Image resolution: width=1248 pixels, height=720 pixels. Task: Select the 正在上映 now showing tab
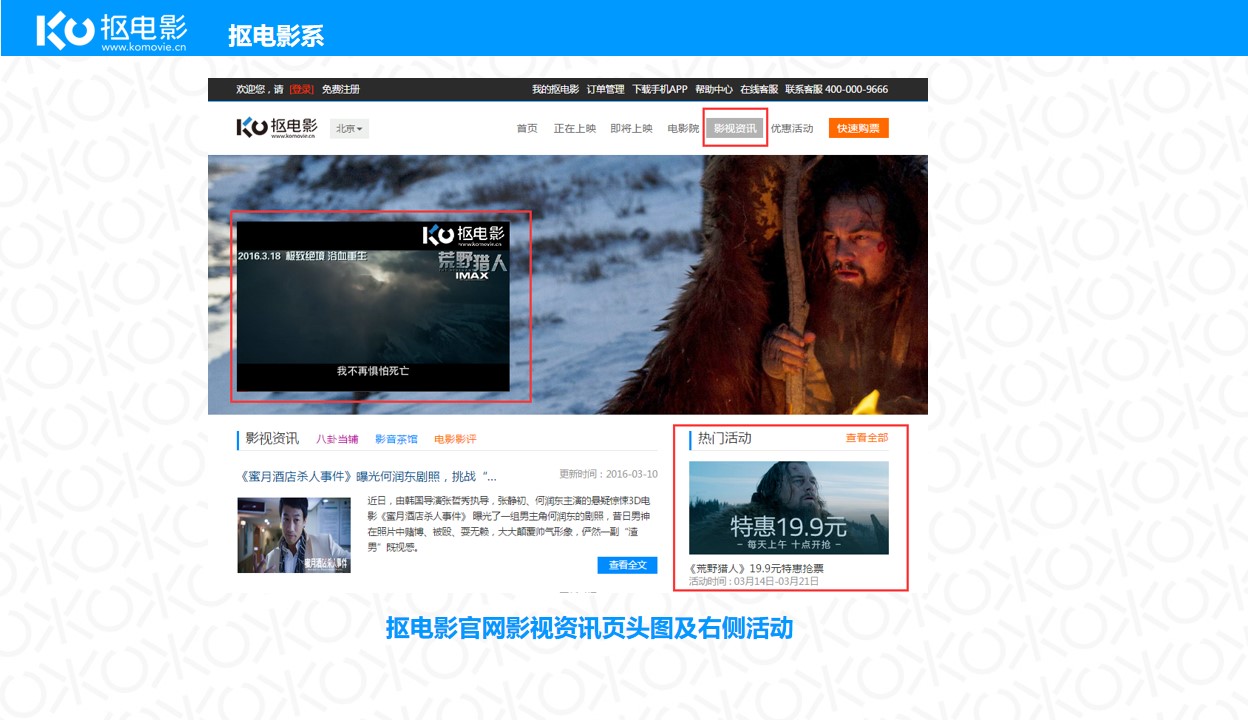pyautogui.click(x=575, y=128)
